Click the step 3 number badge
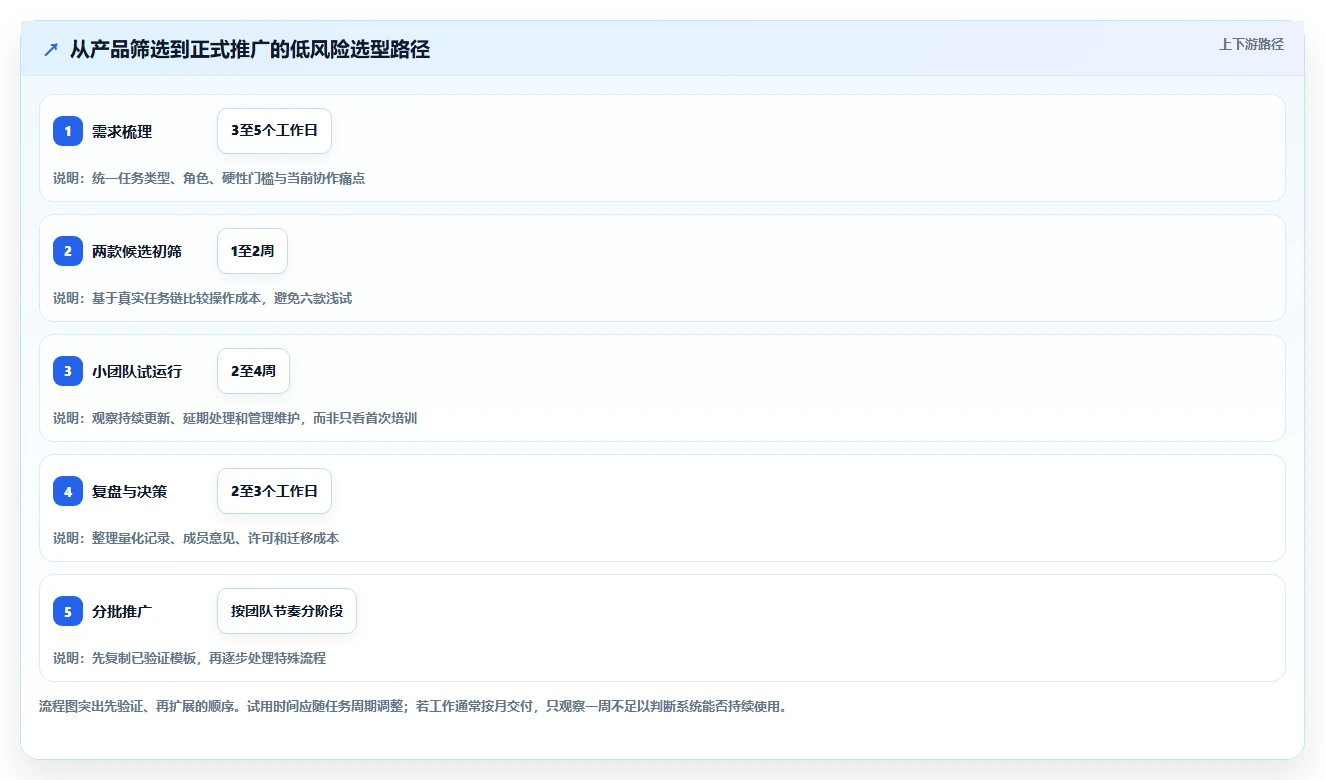 tap(68, 371)
